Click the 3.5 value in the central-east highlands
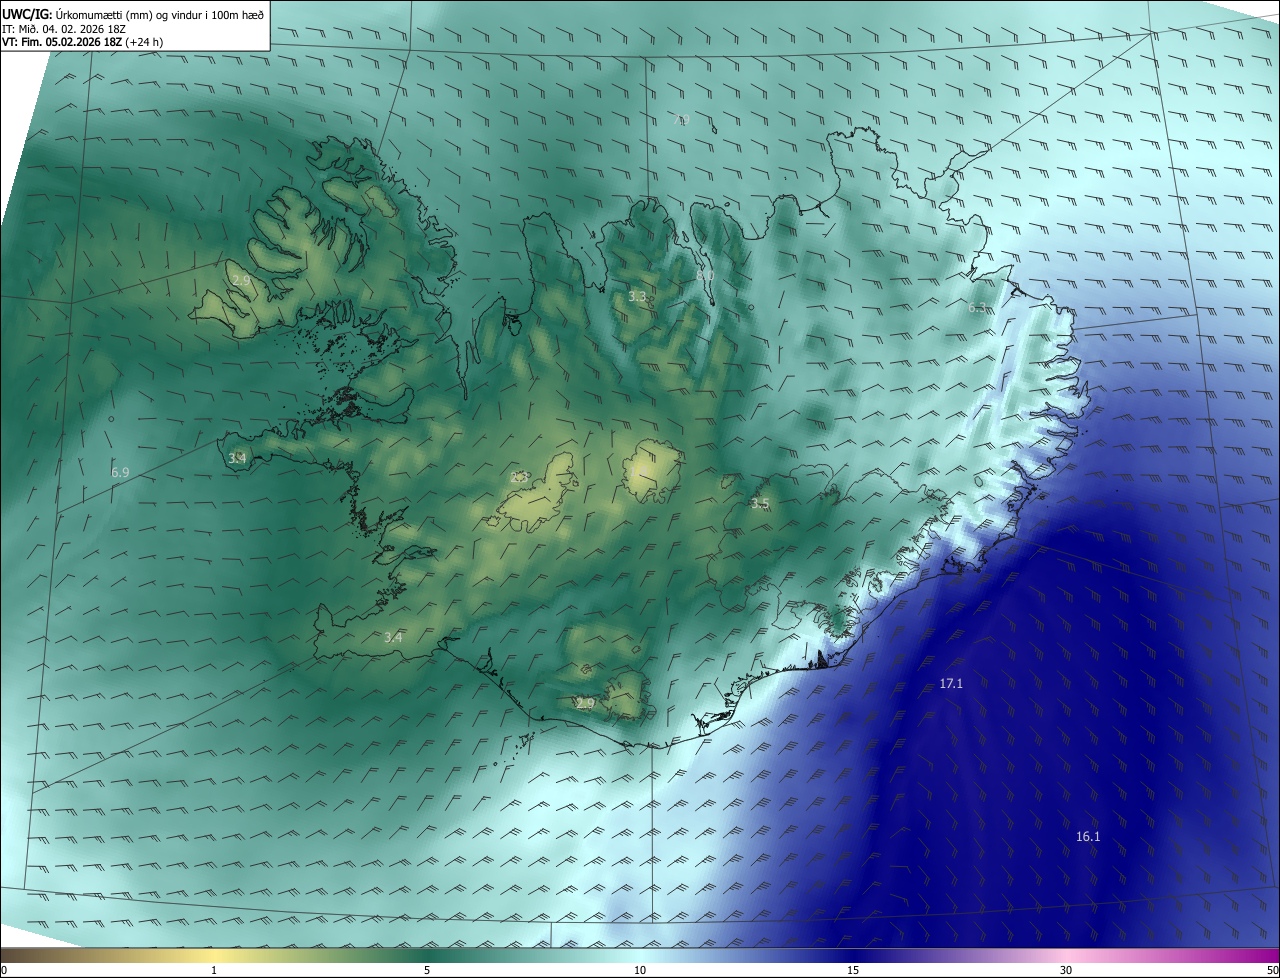This screenshot has height=978, width=1280. coord(760,504)
